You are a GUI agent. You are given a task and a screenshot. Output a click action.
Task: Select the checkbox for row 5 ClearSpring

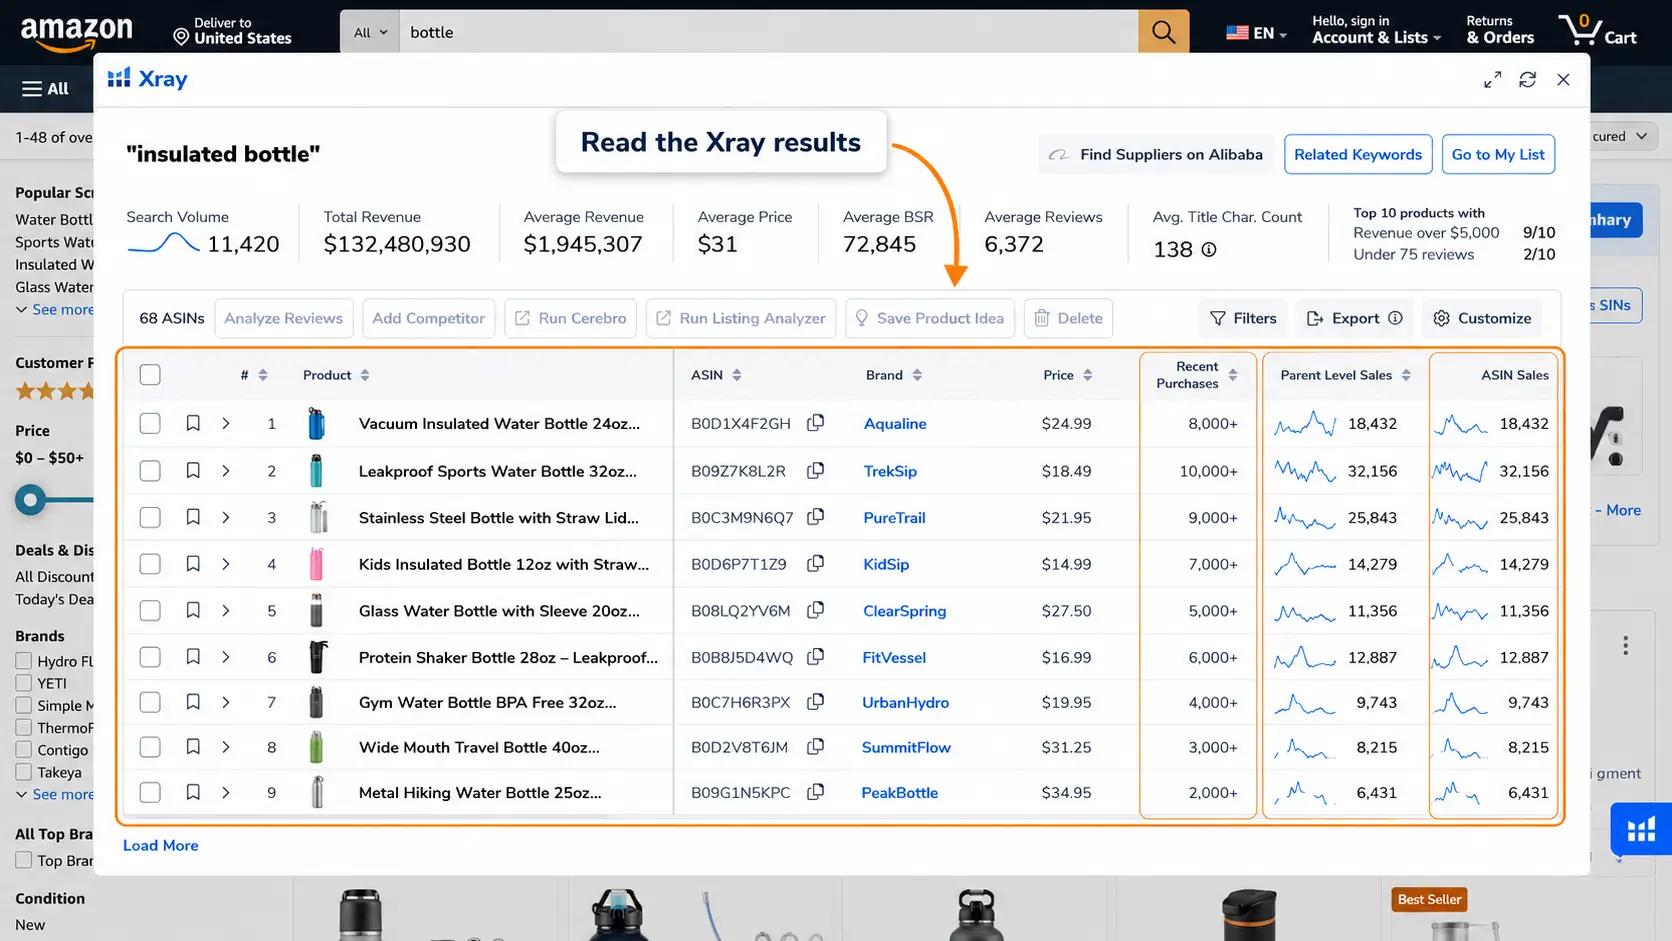tap(150, 610)
